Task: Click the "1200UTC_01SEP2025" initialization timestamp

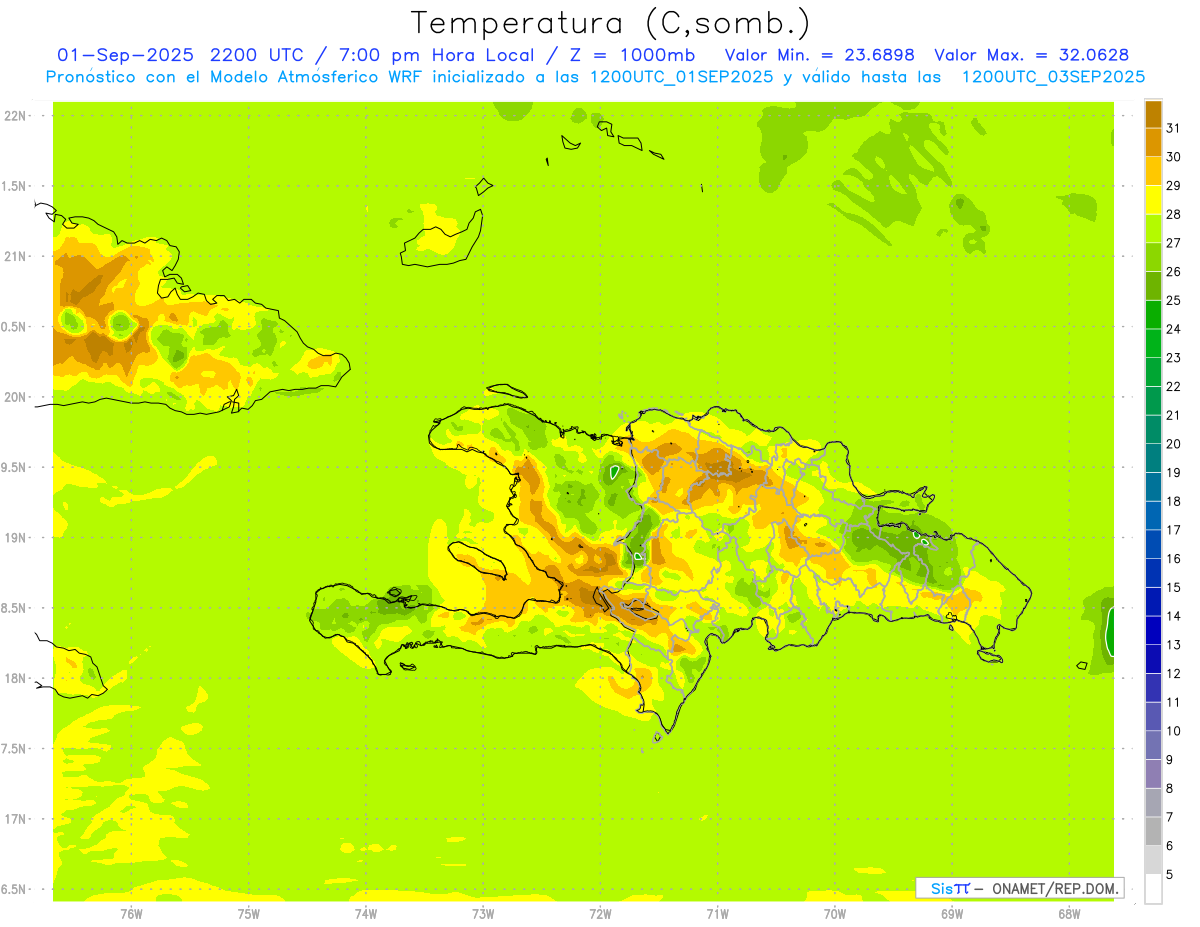Action: pyautogui.click(x=682, y=76)
